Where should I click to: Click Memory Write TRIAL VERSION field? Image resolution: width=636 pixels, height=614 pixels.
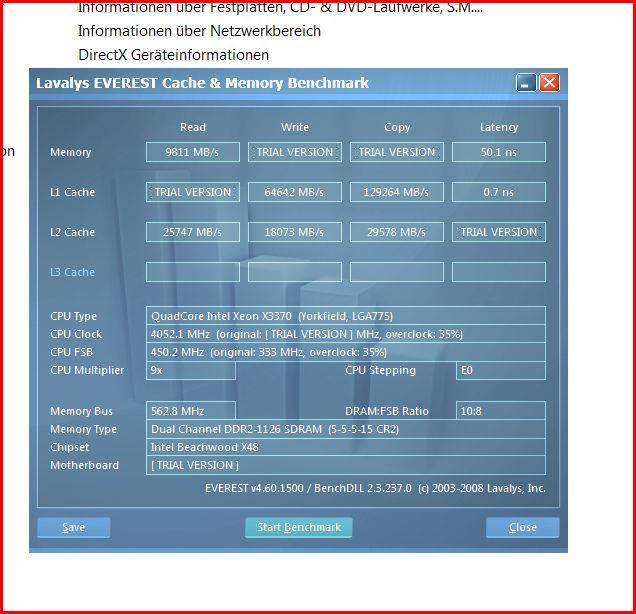pos(295,152)
